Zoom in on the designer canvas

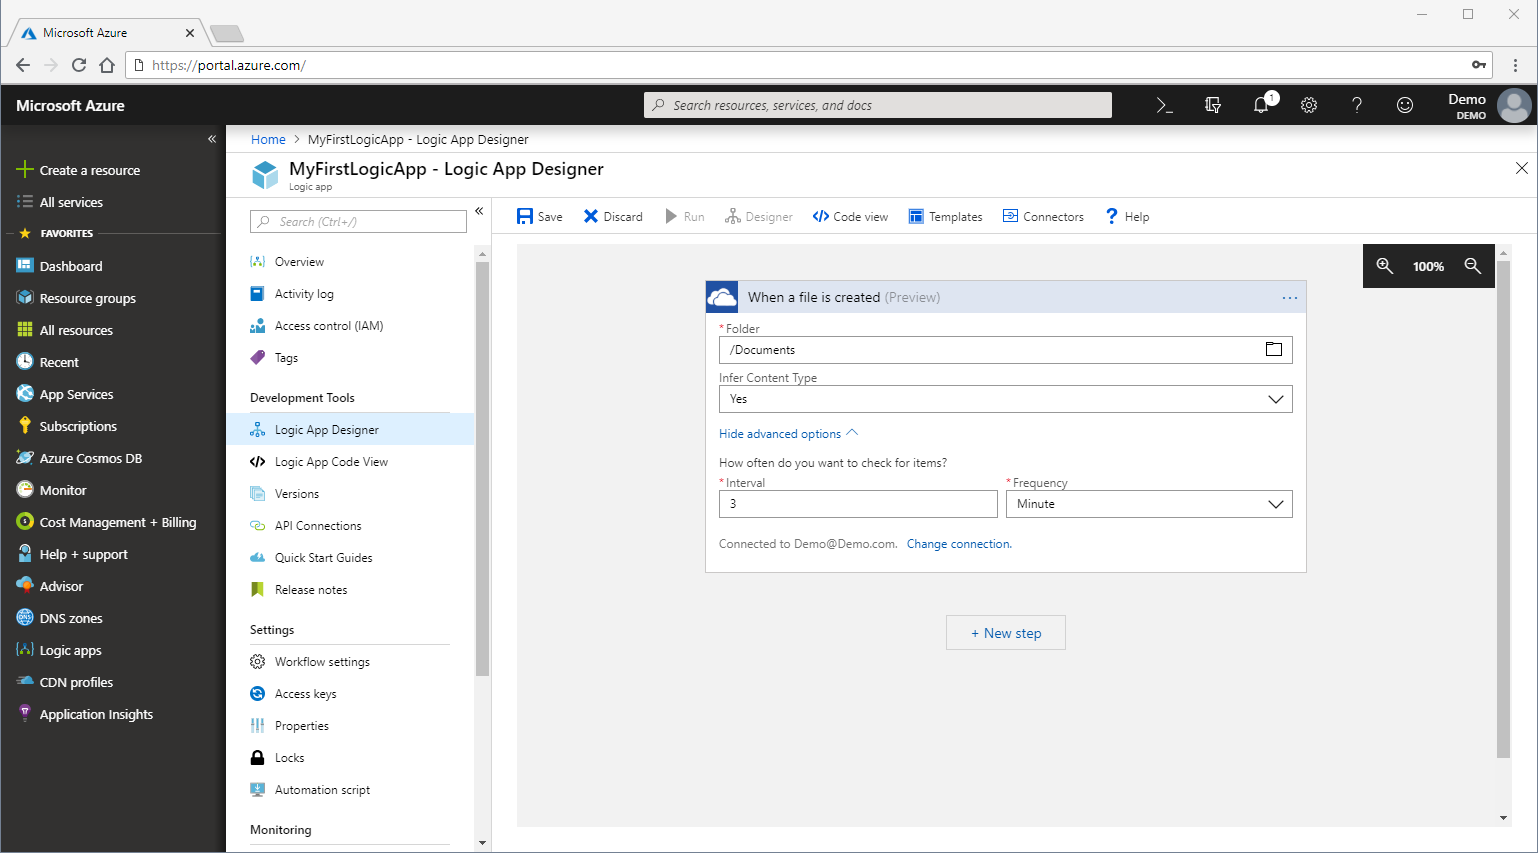(1385, 266)
